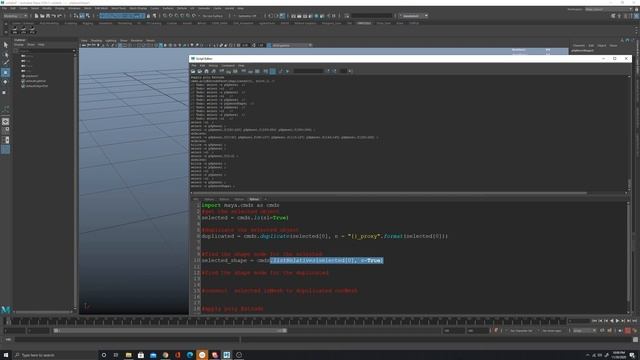
Task: Activate the highlighted Move tool in toolbox
Action: [x=6, y=73]
